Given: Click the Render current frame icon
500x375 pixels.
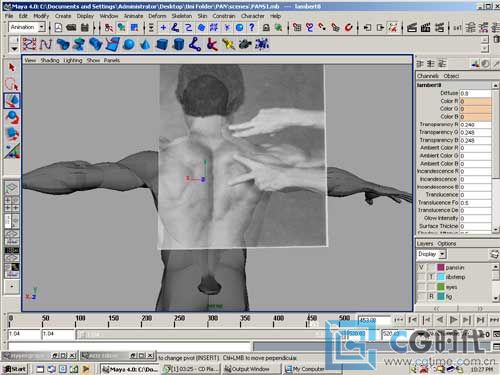Looking at the screenshot, I should (x=412, y=27).
